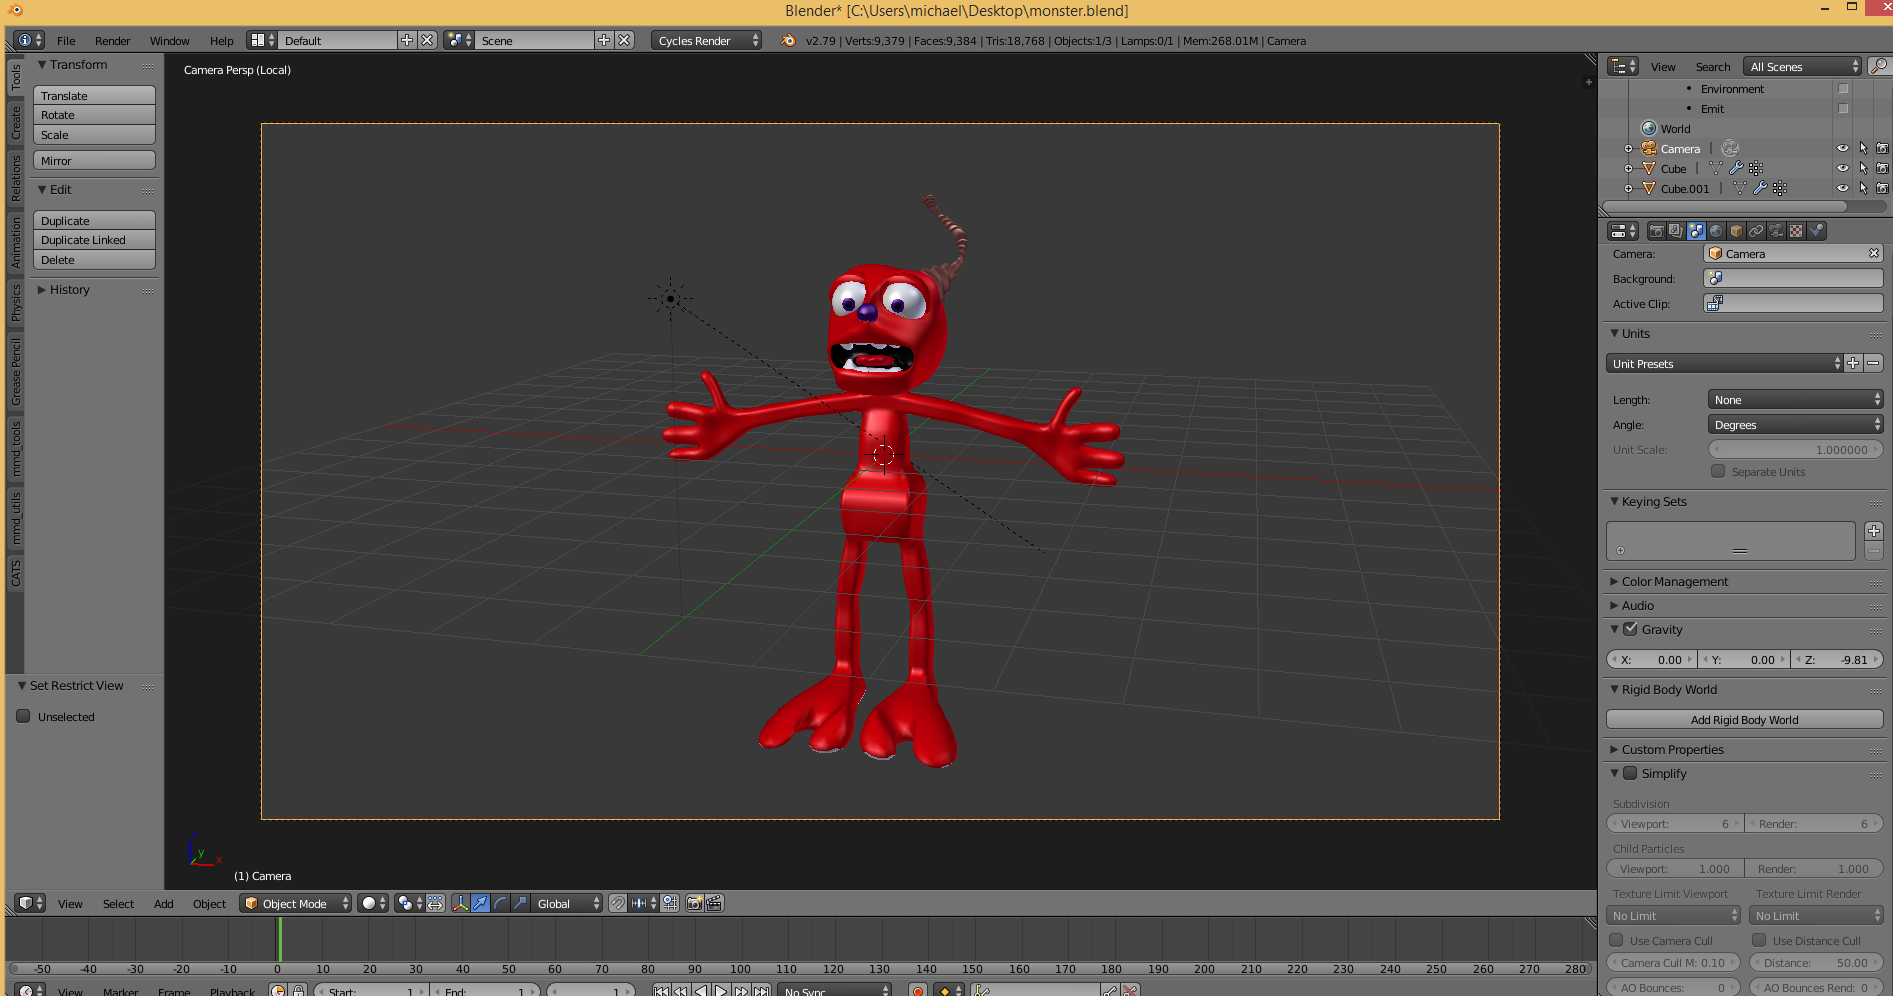
Task: Open the 3D view Select menu
Action: (118, 903)
